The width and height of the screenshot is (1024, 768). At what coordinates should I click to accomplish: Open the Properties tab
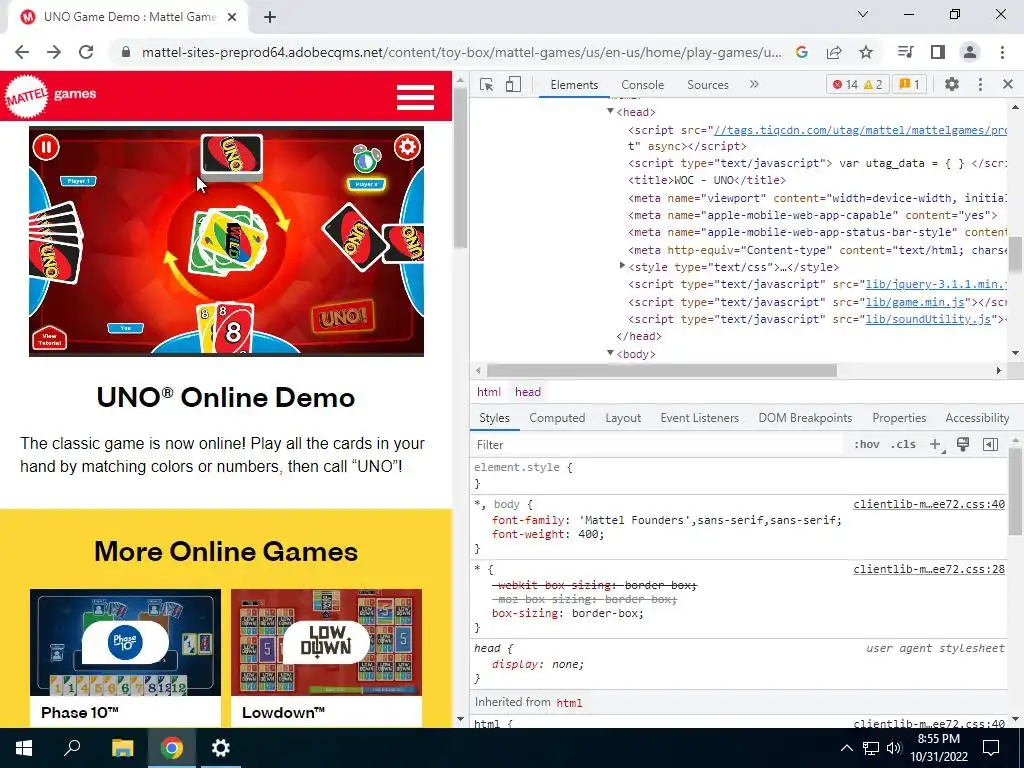pos(899,418)
